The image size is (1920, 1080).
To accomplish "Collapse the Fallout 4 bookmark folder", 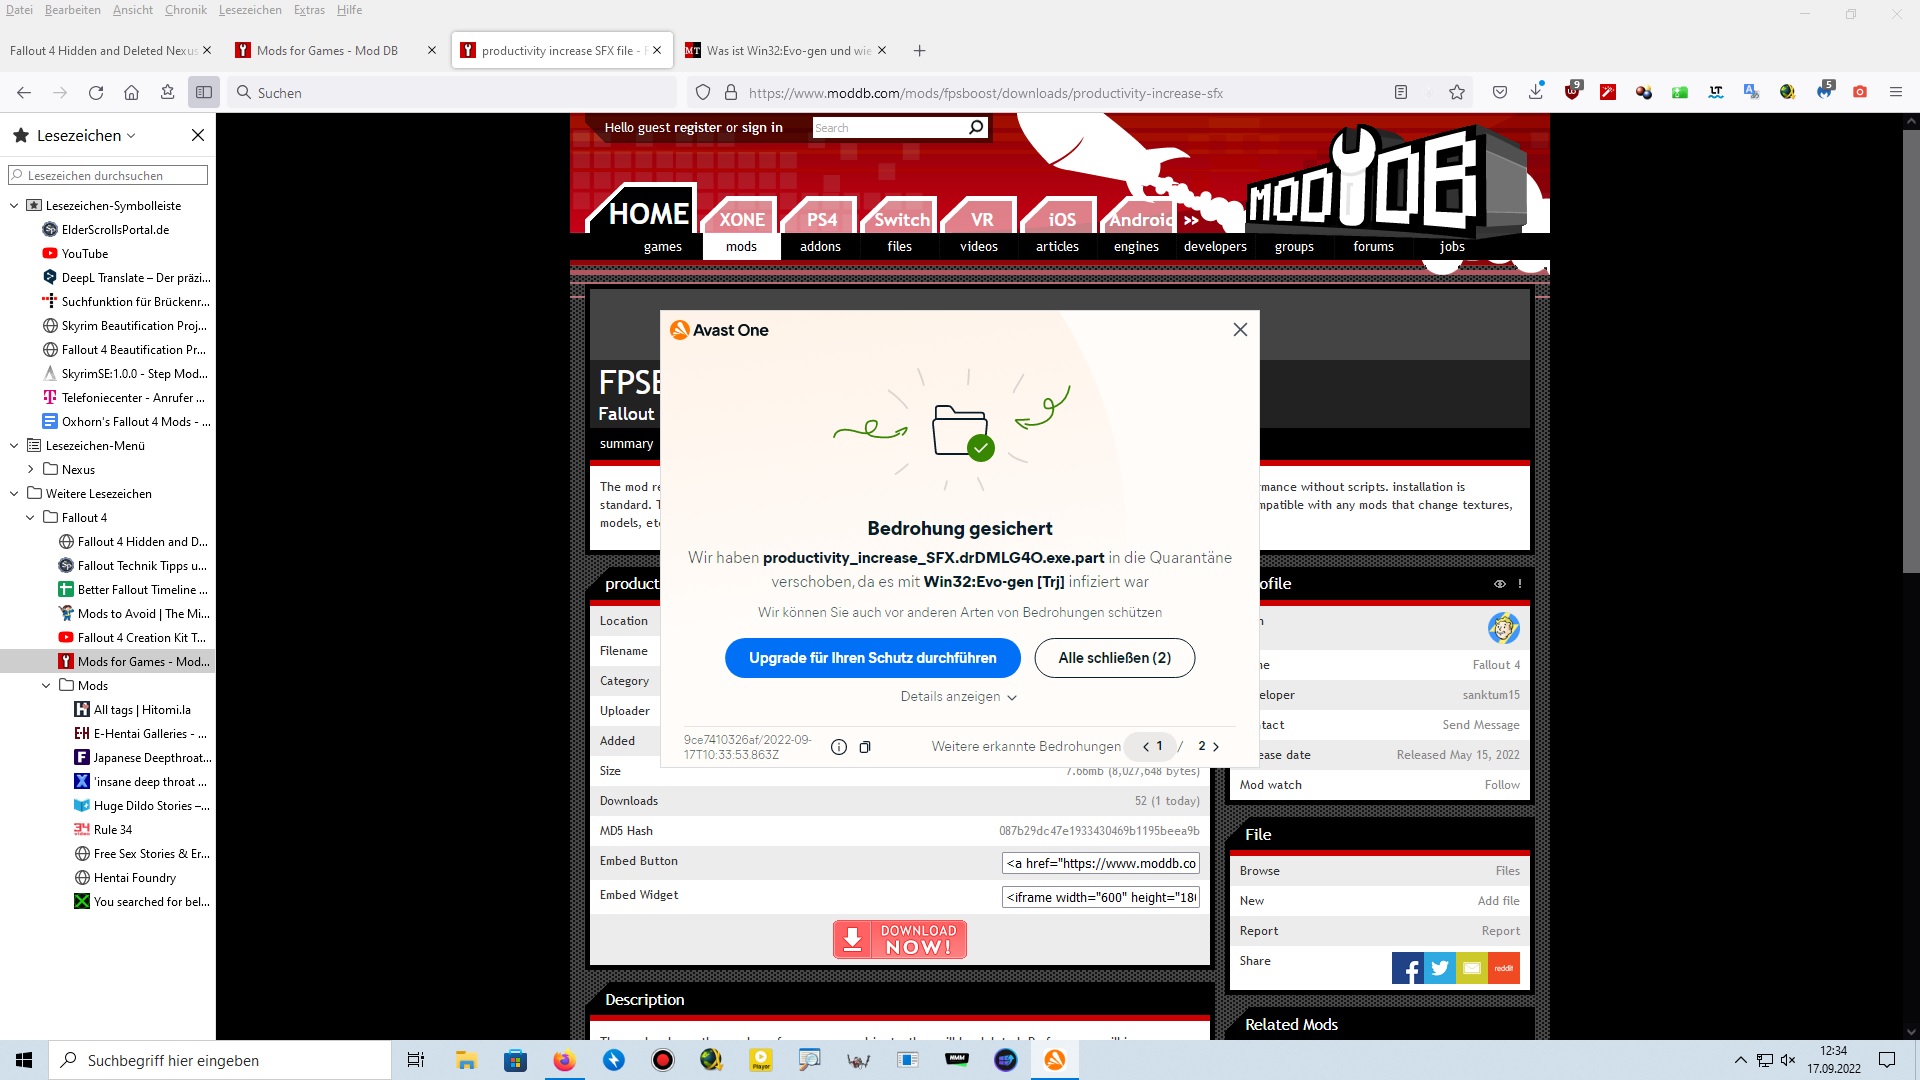I will 30,518.
